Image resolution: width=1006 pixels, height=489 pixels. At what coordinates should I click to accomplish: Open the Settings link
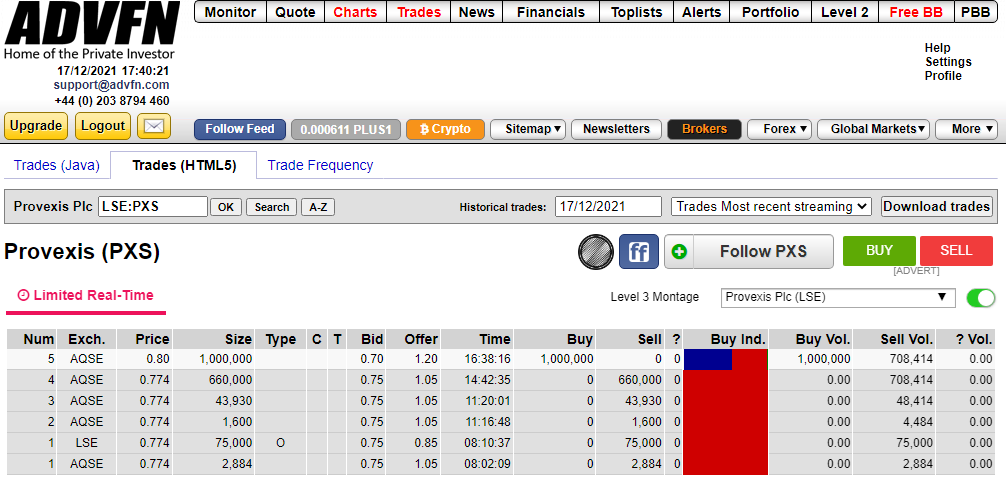click(948, 62)
